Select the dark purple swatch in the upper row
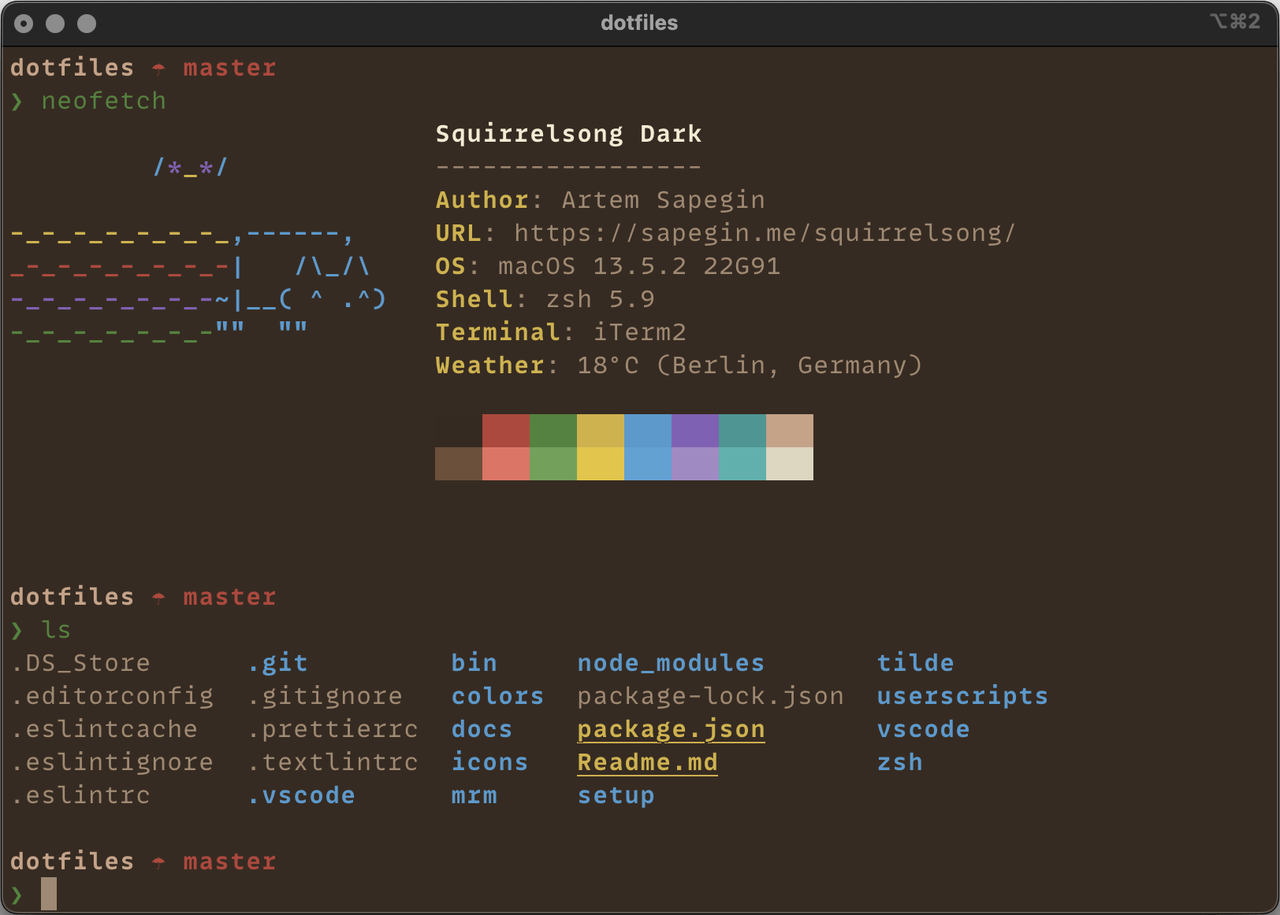 coord(695,430)
